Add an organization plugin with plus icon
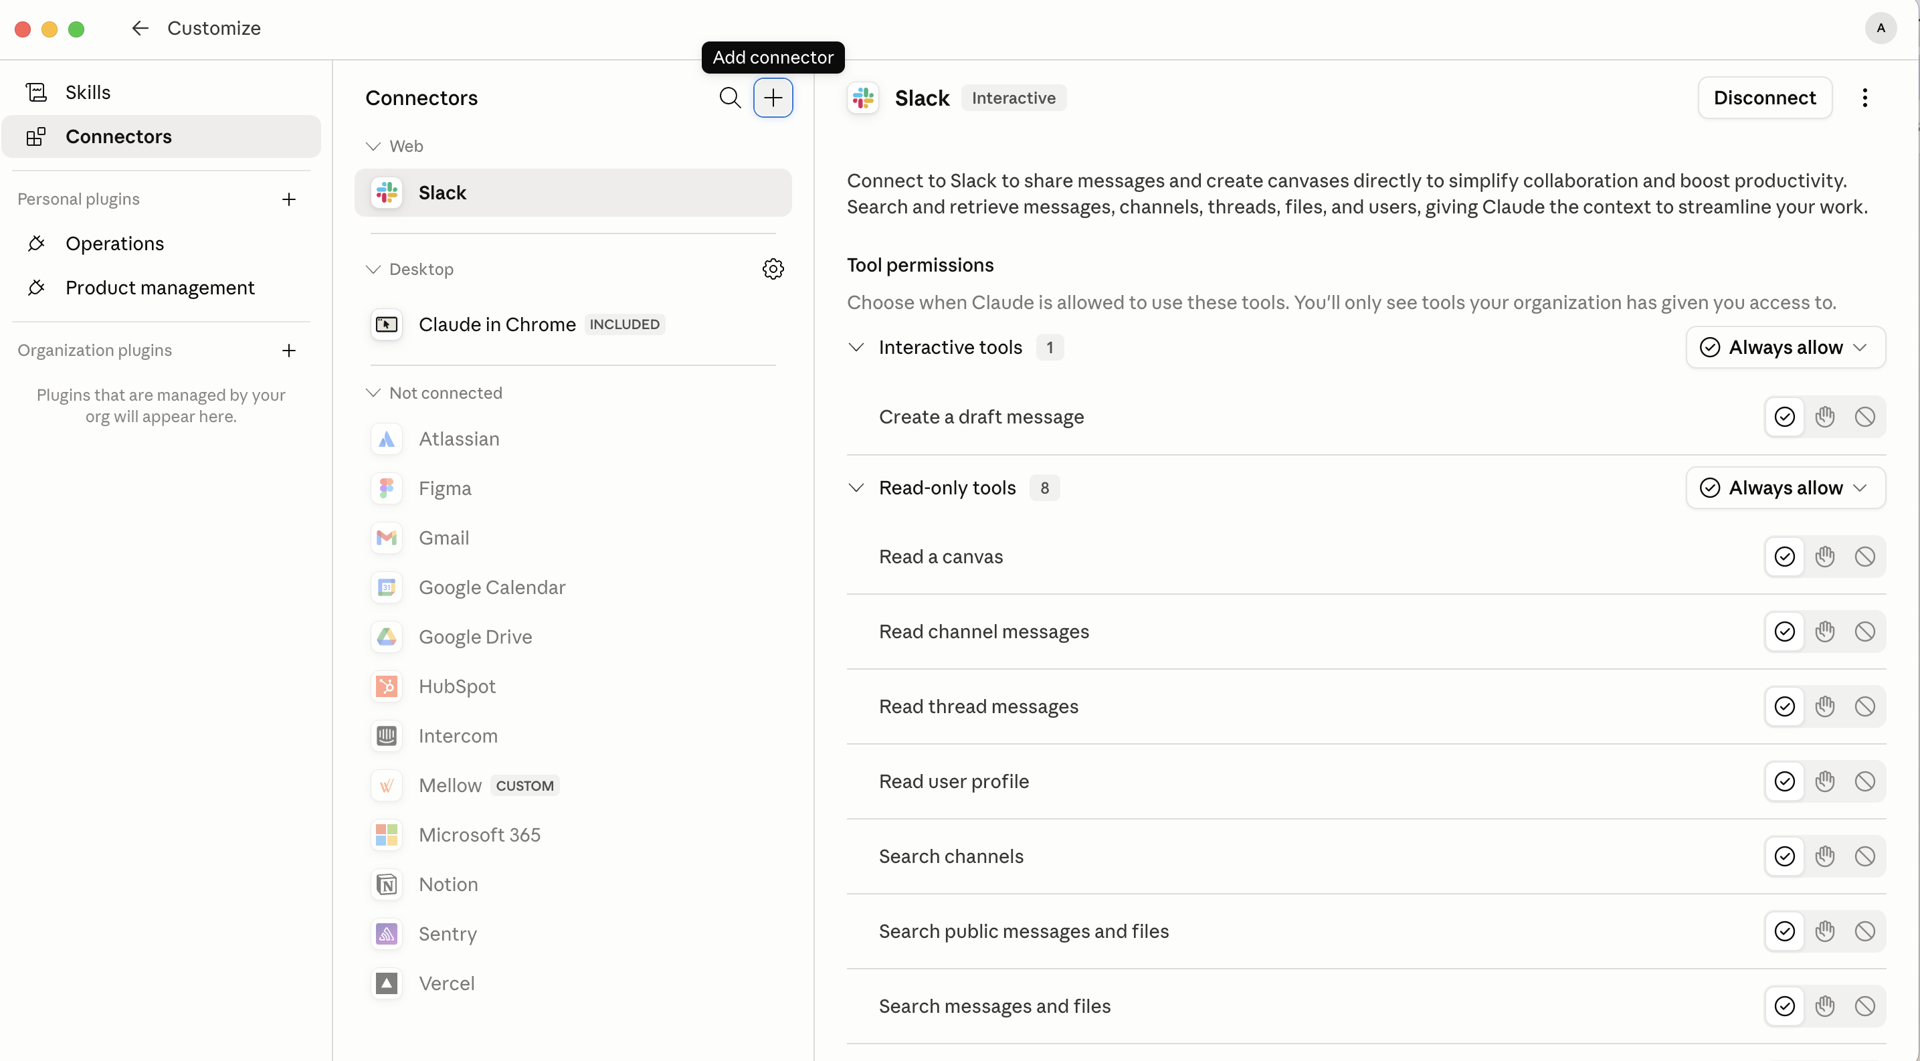The width and height of the screenshot is (1920, 1061). pos(289,351)
